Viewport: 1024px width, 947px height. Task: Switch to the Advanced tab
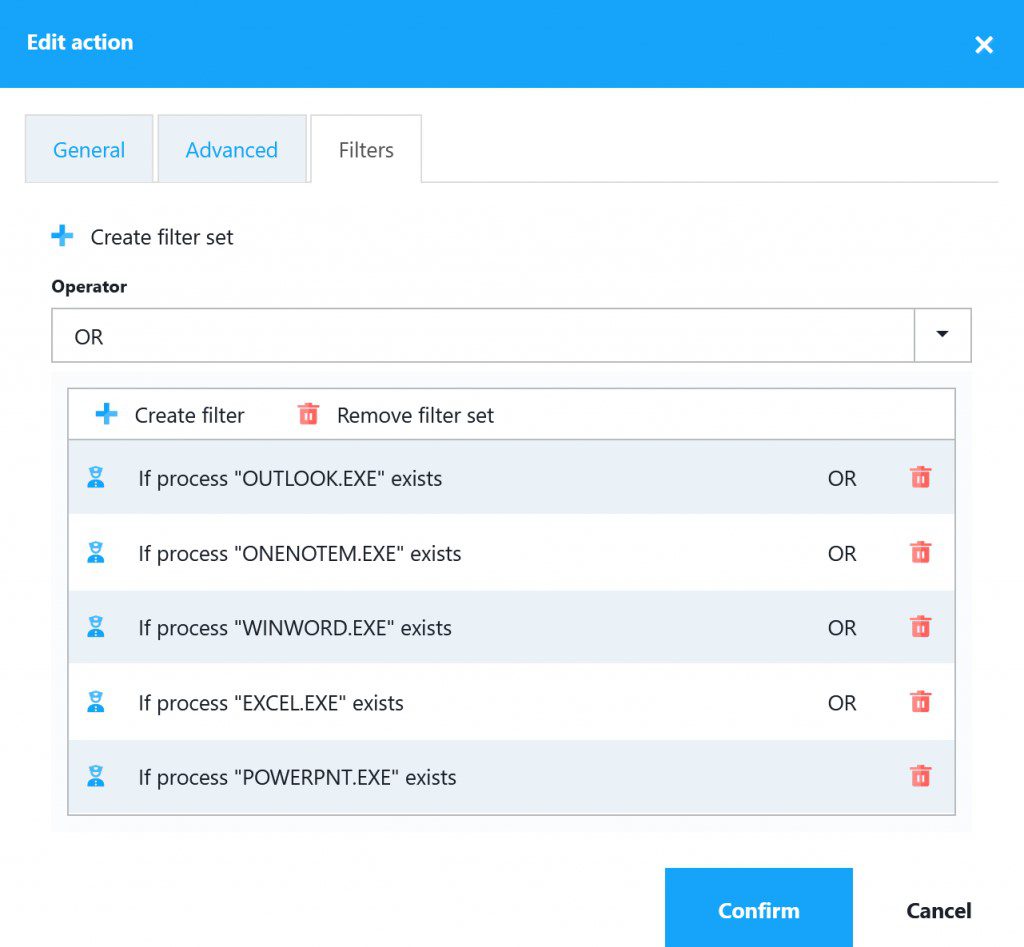(x=231, y=149)
